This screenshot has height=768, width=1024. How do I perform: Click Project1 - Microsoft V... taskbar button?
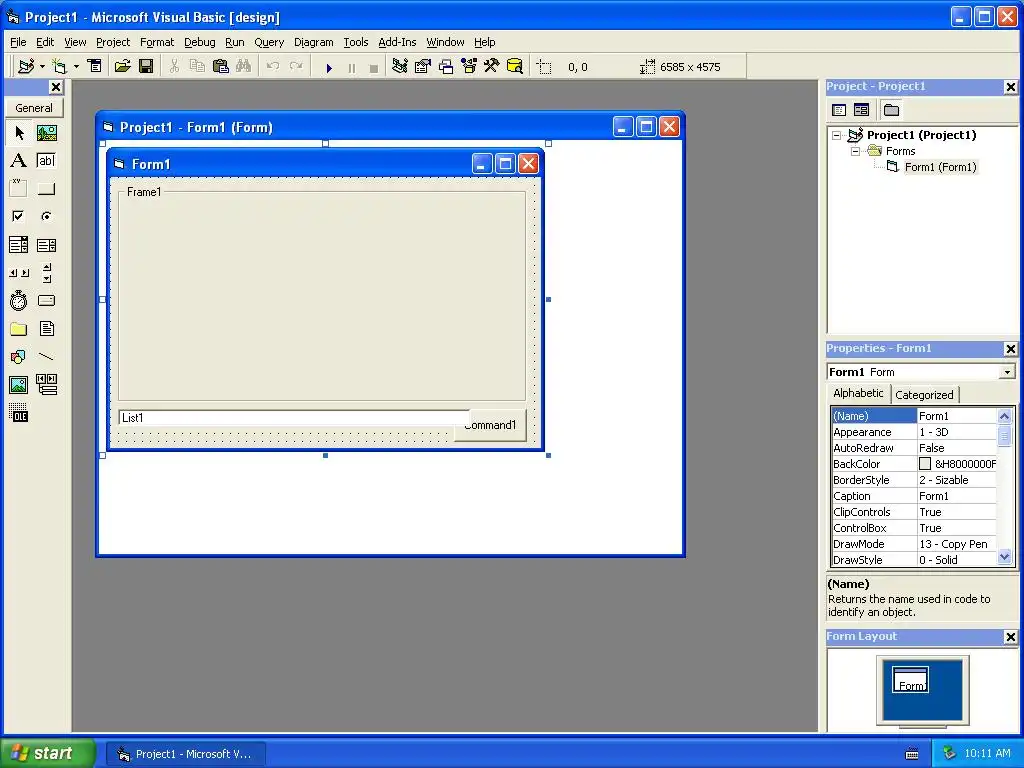(185, 754)
